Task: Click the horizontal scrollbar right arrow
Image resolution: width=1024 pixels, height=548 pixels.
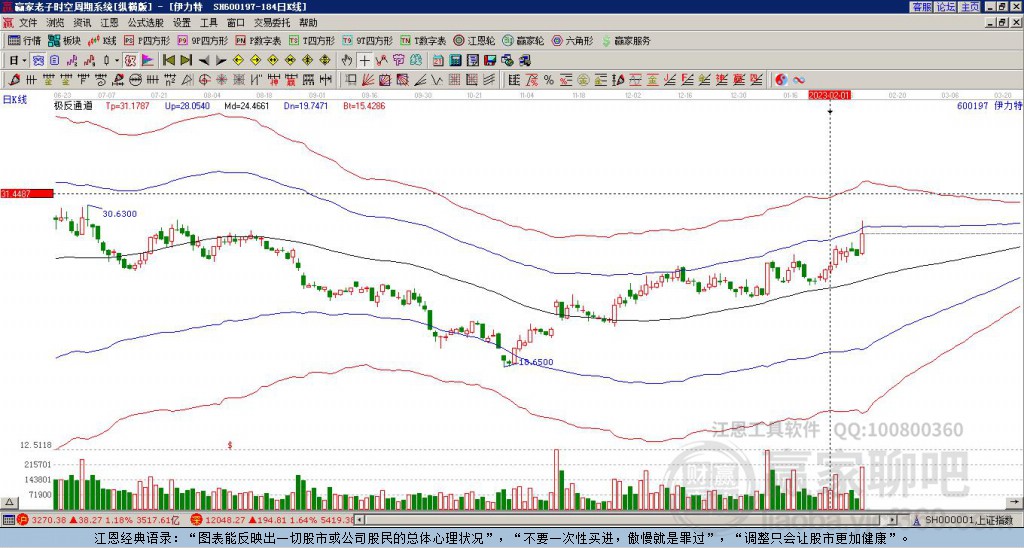Action: pos(892,520)
